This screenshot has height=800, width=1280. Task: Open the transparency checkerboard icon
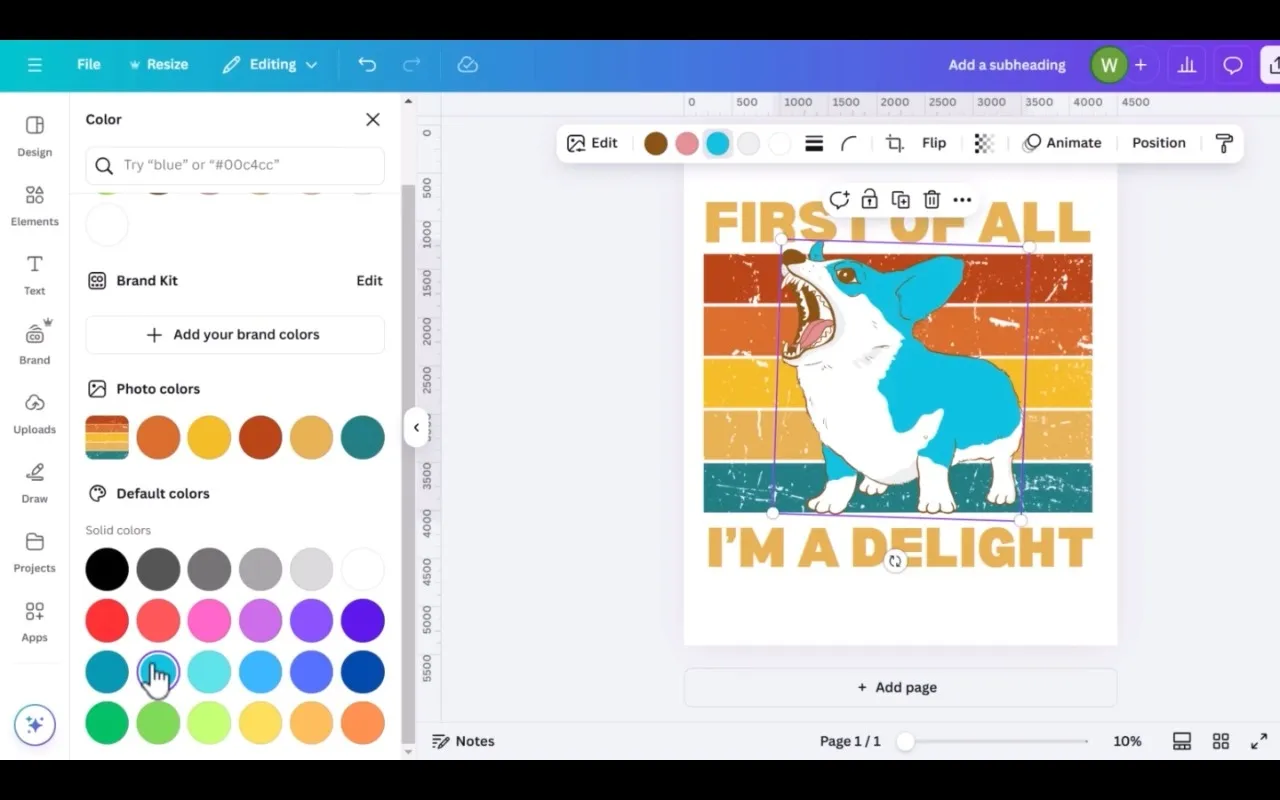pyautogui.click(x=984, y=143)
